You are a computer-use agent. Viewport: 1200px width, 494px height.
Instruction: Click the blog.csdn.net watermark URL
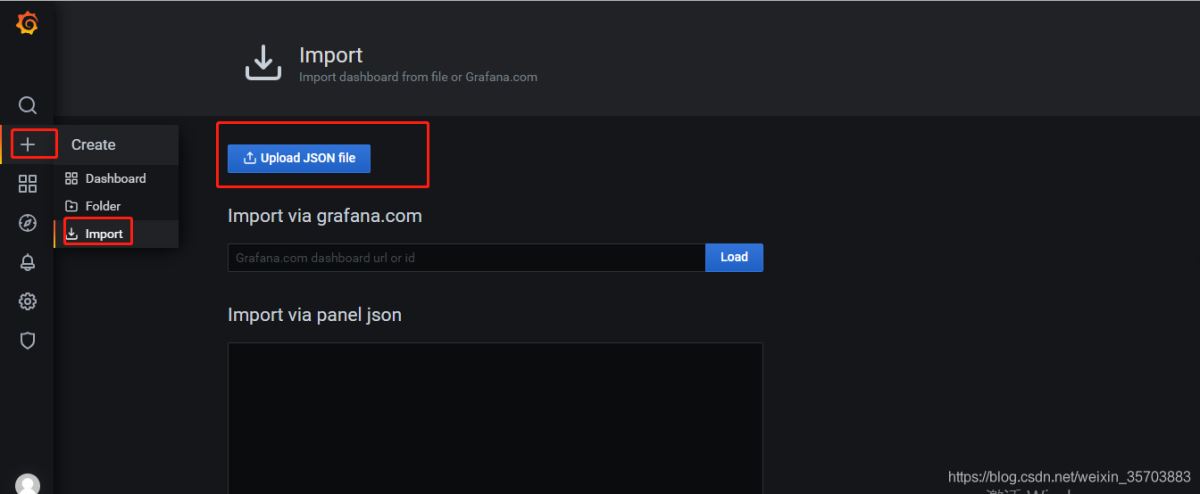(x=1068, y=477)
